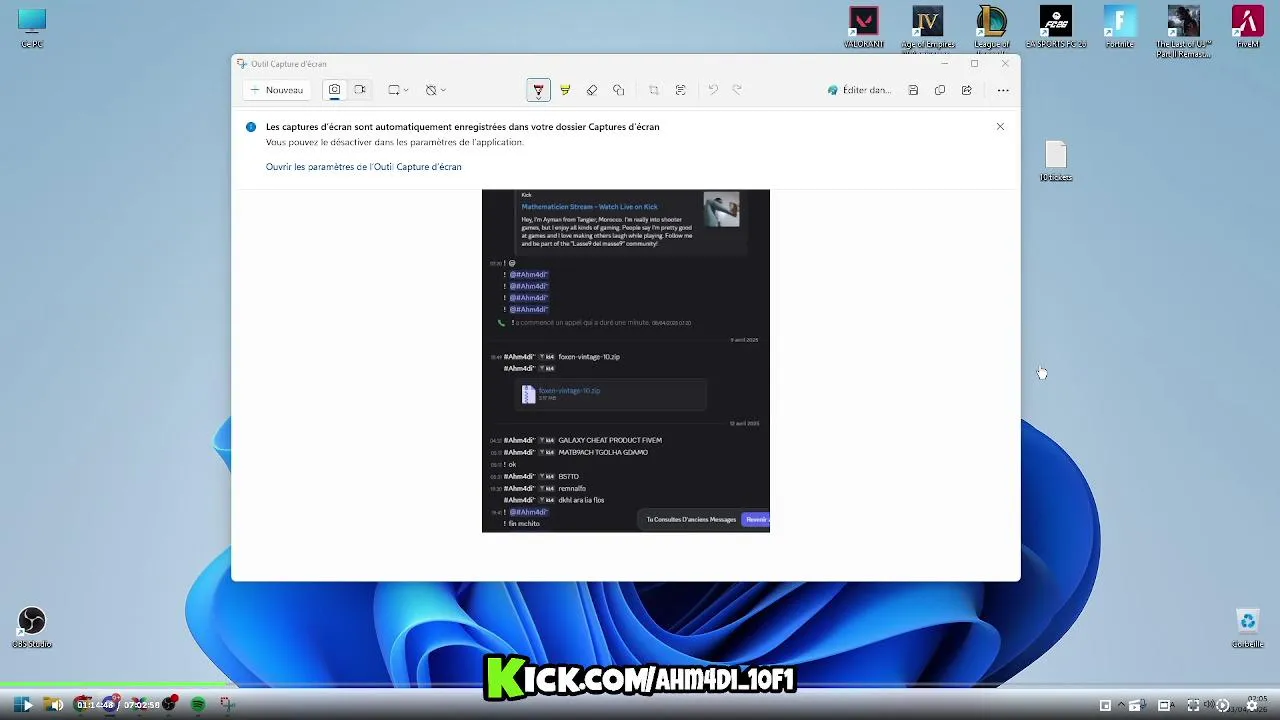The height and width of the screenshot is (720, 1280).
Task: Click 'GALAXY CHEAT PRODUCT FIVEM' message text
Action: point(610,440)
